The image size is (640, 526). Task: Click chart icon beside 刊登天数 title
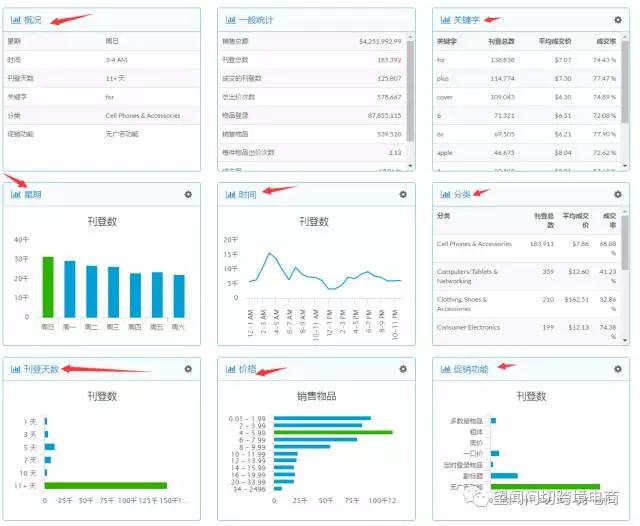tap(16, 369)
